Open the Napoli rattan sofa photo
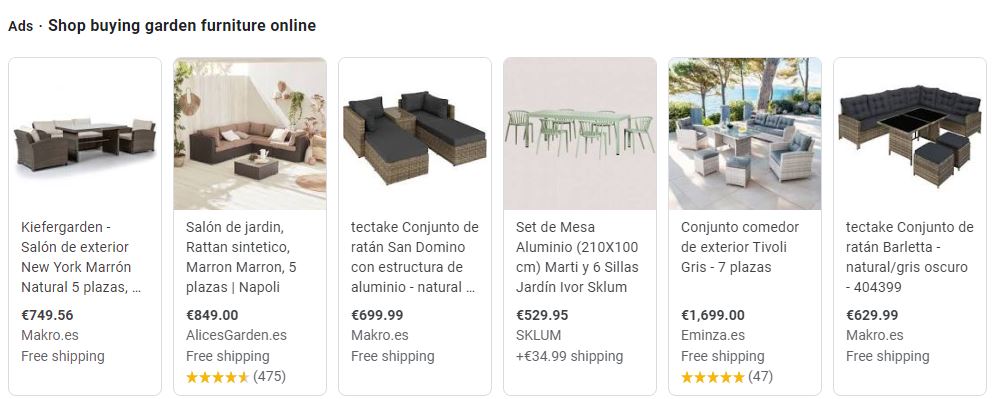This screenshot has width=993, height=399. (250, 134)
